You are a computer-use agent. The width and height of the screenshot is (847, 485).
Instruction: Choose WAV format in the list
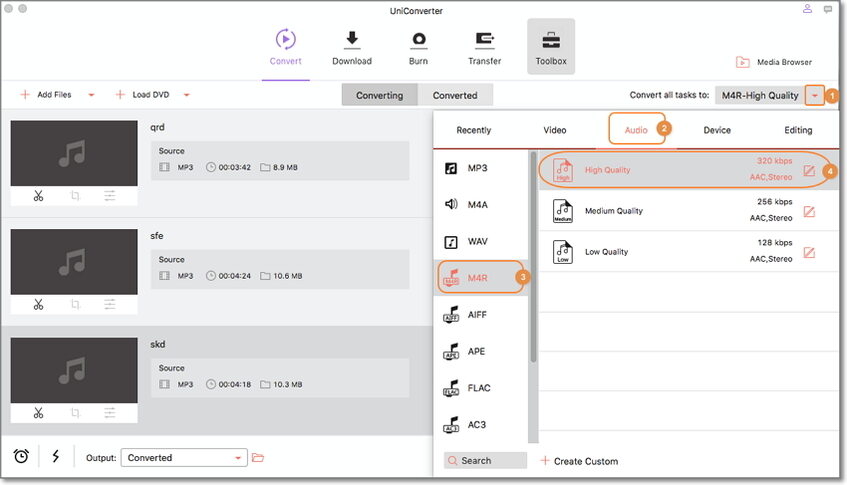tap(481, 241)
